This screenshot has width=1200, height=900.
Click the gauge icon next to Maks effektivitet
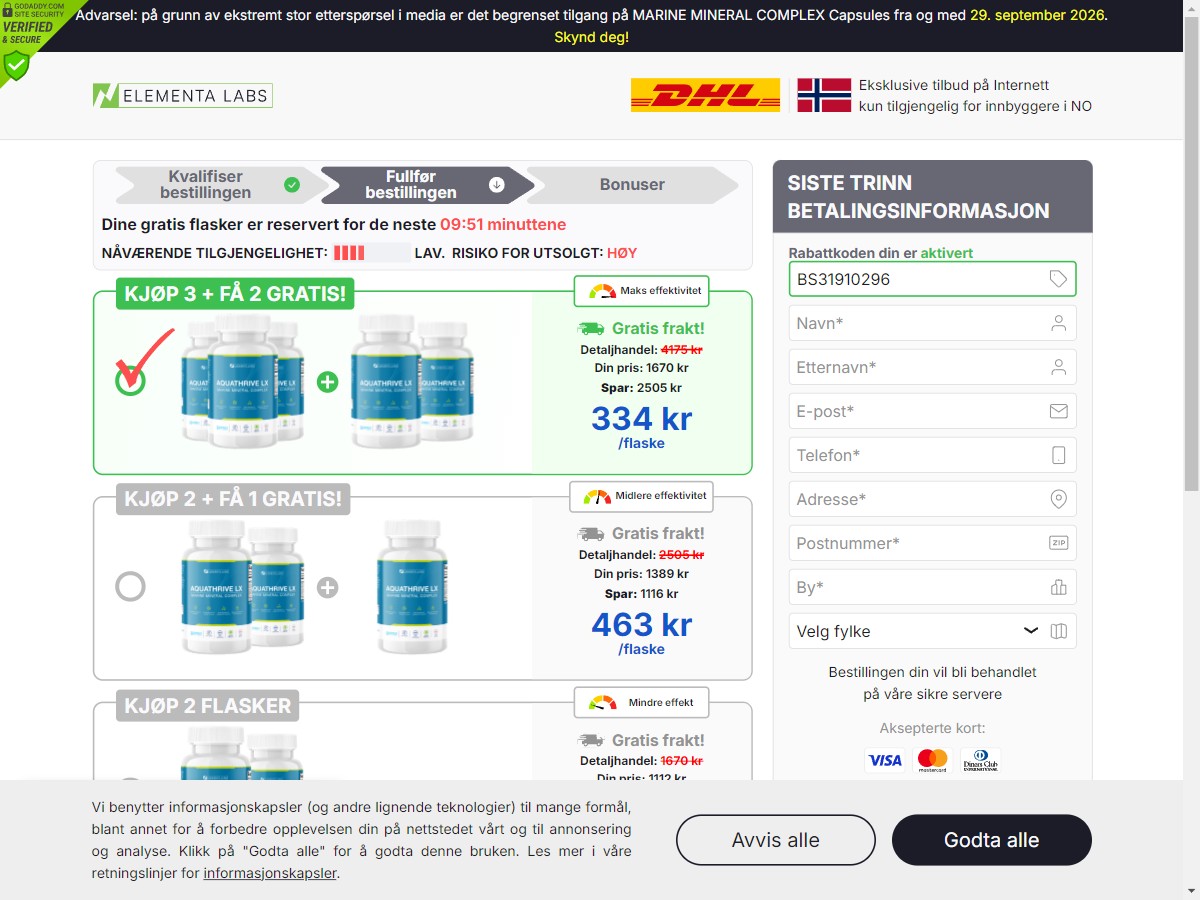(x=602, y=291)
